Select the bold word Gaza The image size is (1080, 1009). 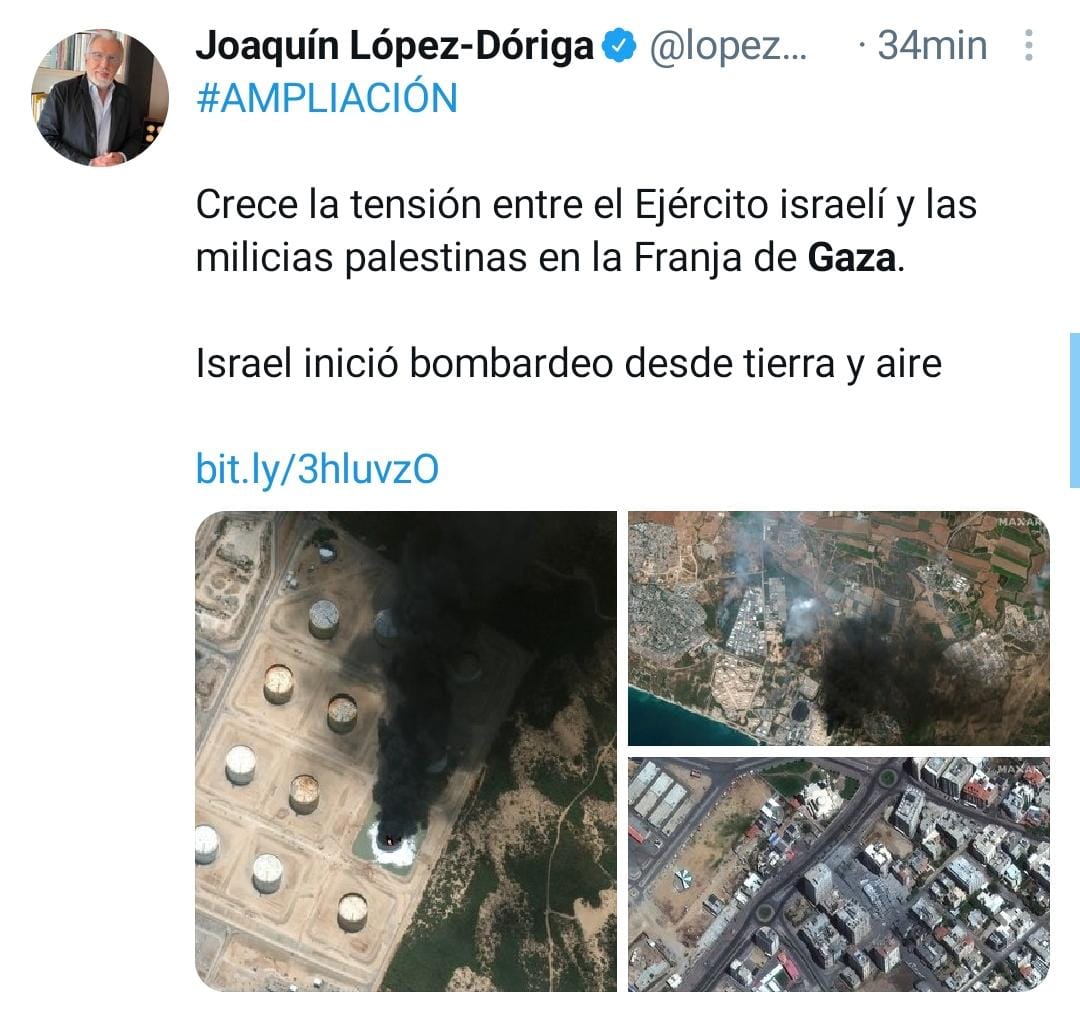(852, 258)
